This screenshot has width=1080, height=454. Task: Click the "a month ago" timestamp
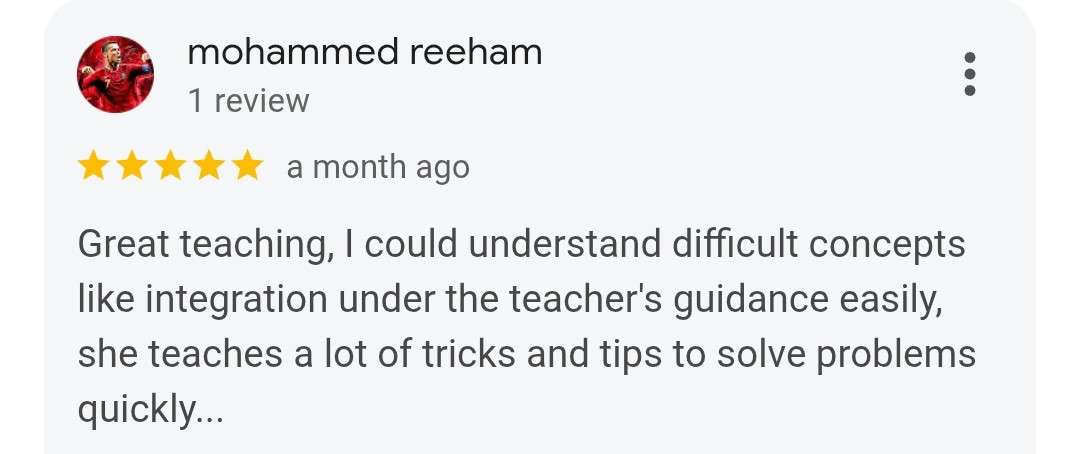(378, 167)
